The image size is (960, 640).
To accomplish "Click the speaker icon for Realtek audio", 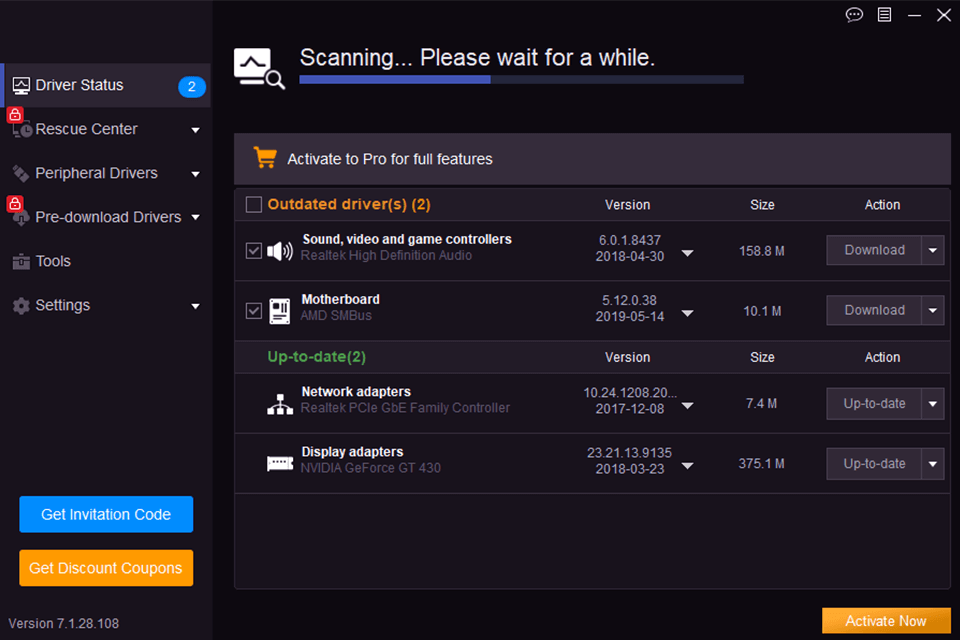I will click(280, 251).
